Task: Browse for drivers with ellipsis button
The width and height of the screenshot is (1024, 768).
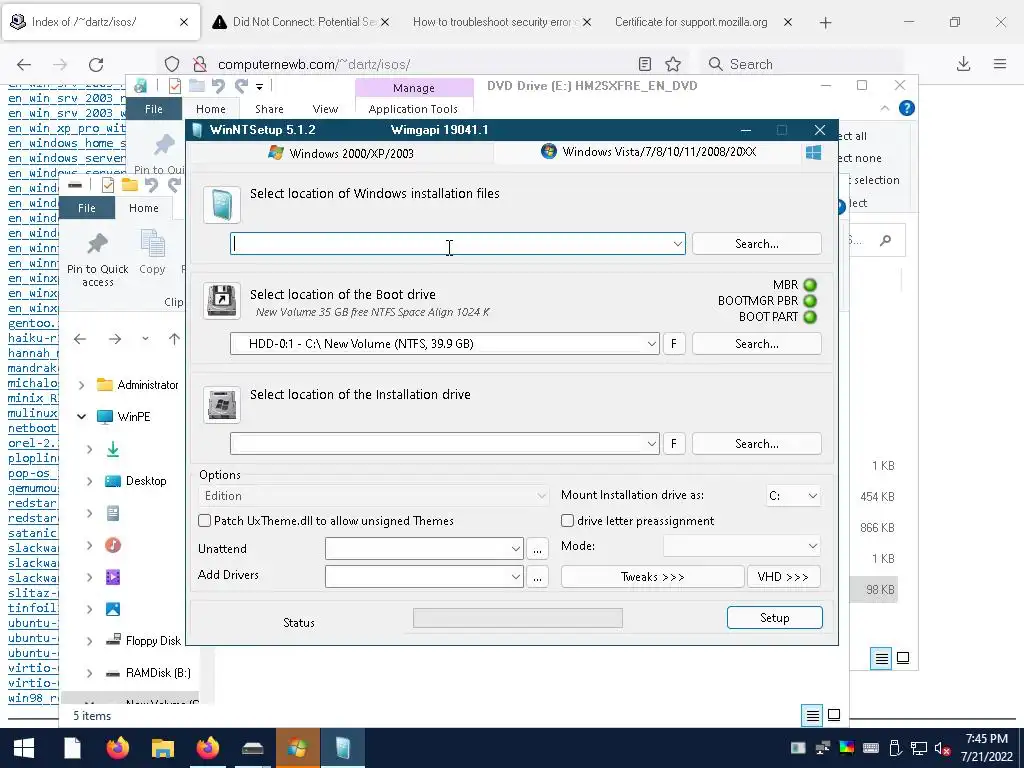Action: (x=537, y=577)
